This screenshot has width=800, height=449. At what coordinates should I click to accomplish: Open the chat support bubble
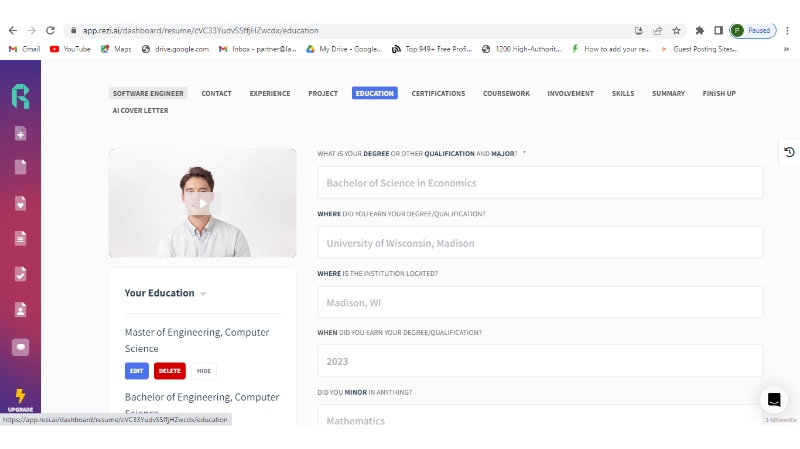(773, 400)
